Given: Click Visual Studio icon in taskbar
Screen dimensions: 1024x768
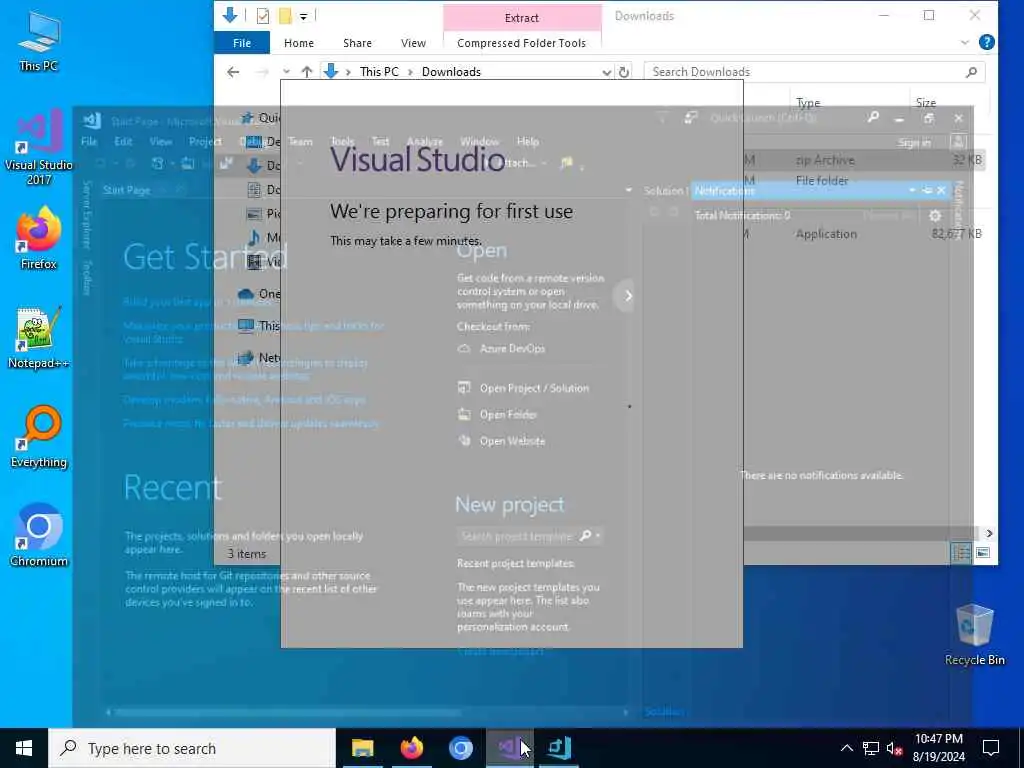Looking at the screenshot, I should pos(509,748).
